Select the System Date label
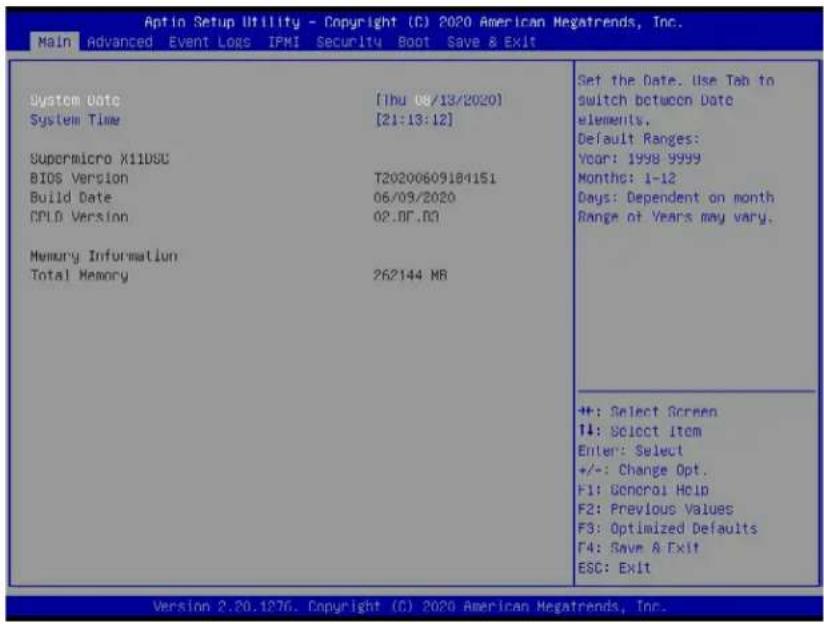824x624 pixels. click(x=75, y=100)
